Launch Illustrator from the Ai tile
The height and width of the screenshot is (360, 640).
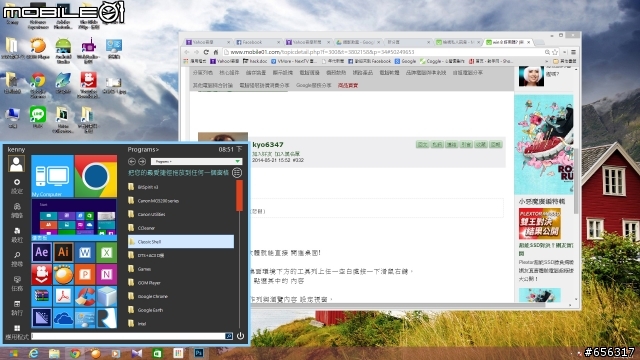coord(63,252)
